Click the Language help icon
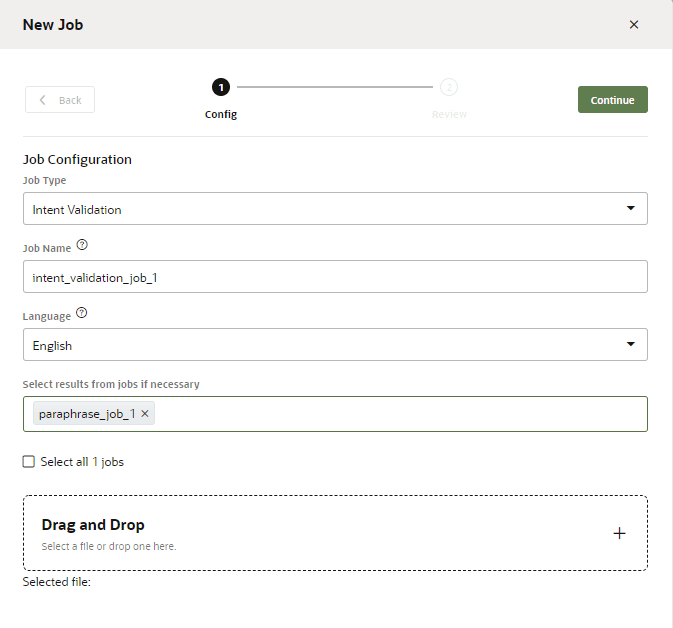 (x=81, y=313)
